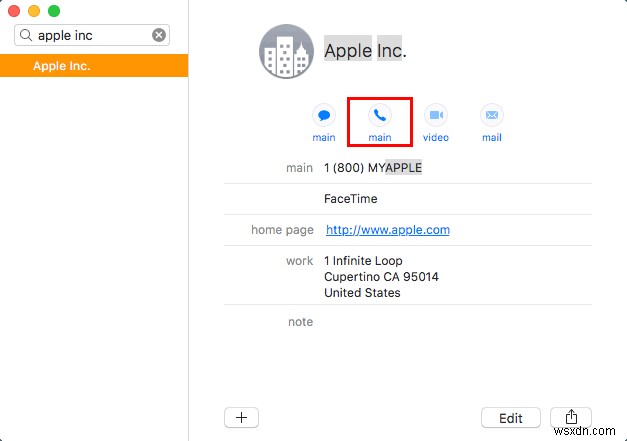Screen dimensions: 627x441
Task: Maximize the window with green button
Action: tap(54, 11)
